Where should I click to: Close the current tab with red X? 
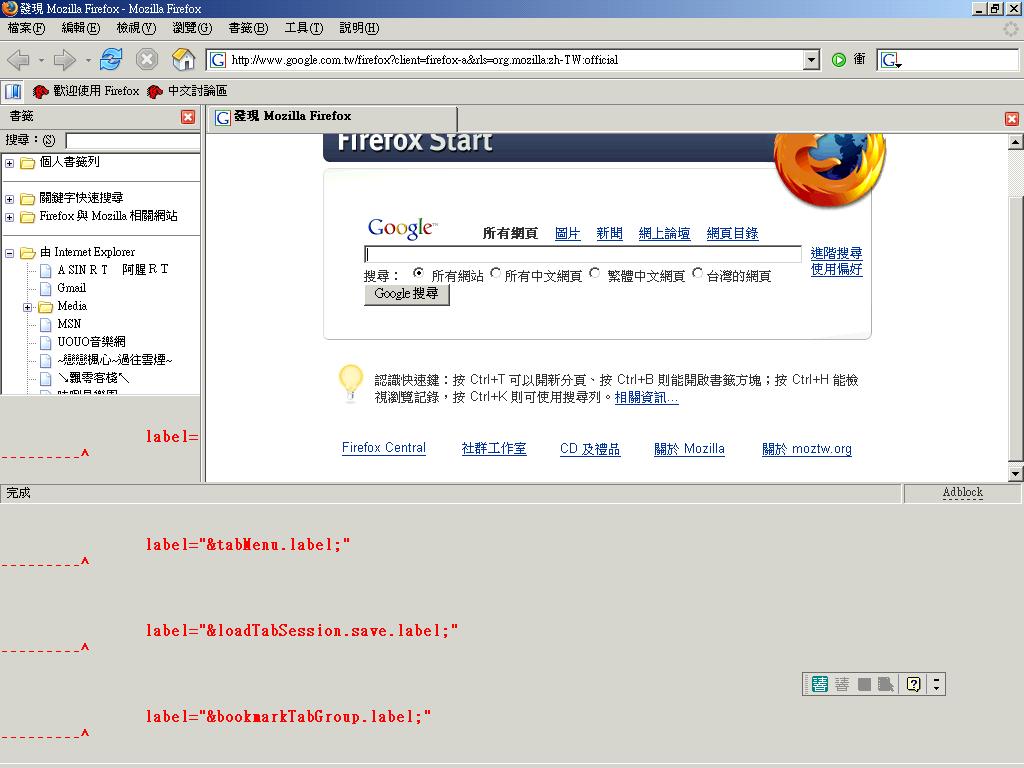[x=1012, y=119]
